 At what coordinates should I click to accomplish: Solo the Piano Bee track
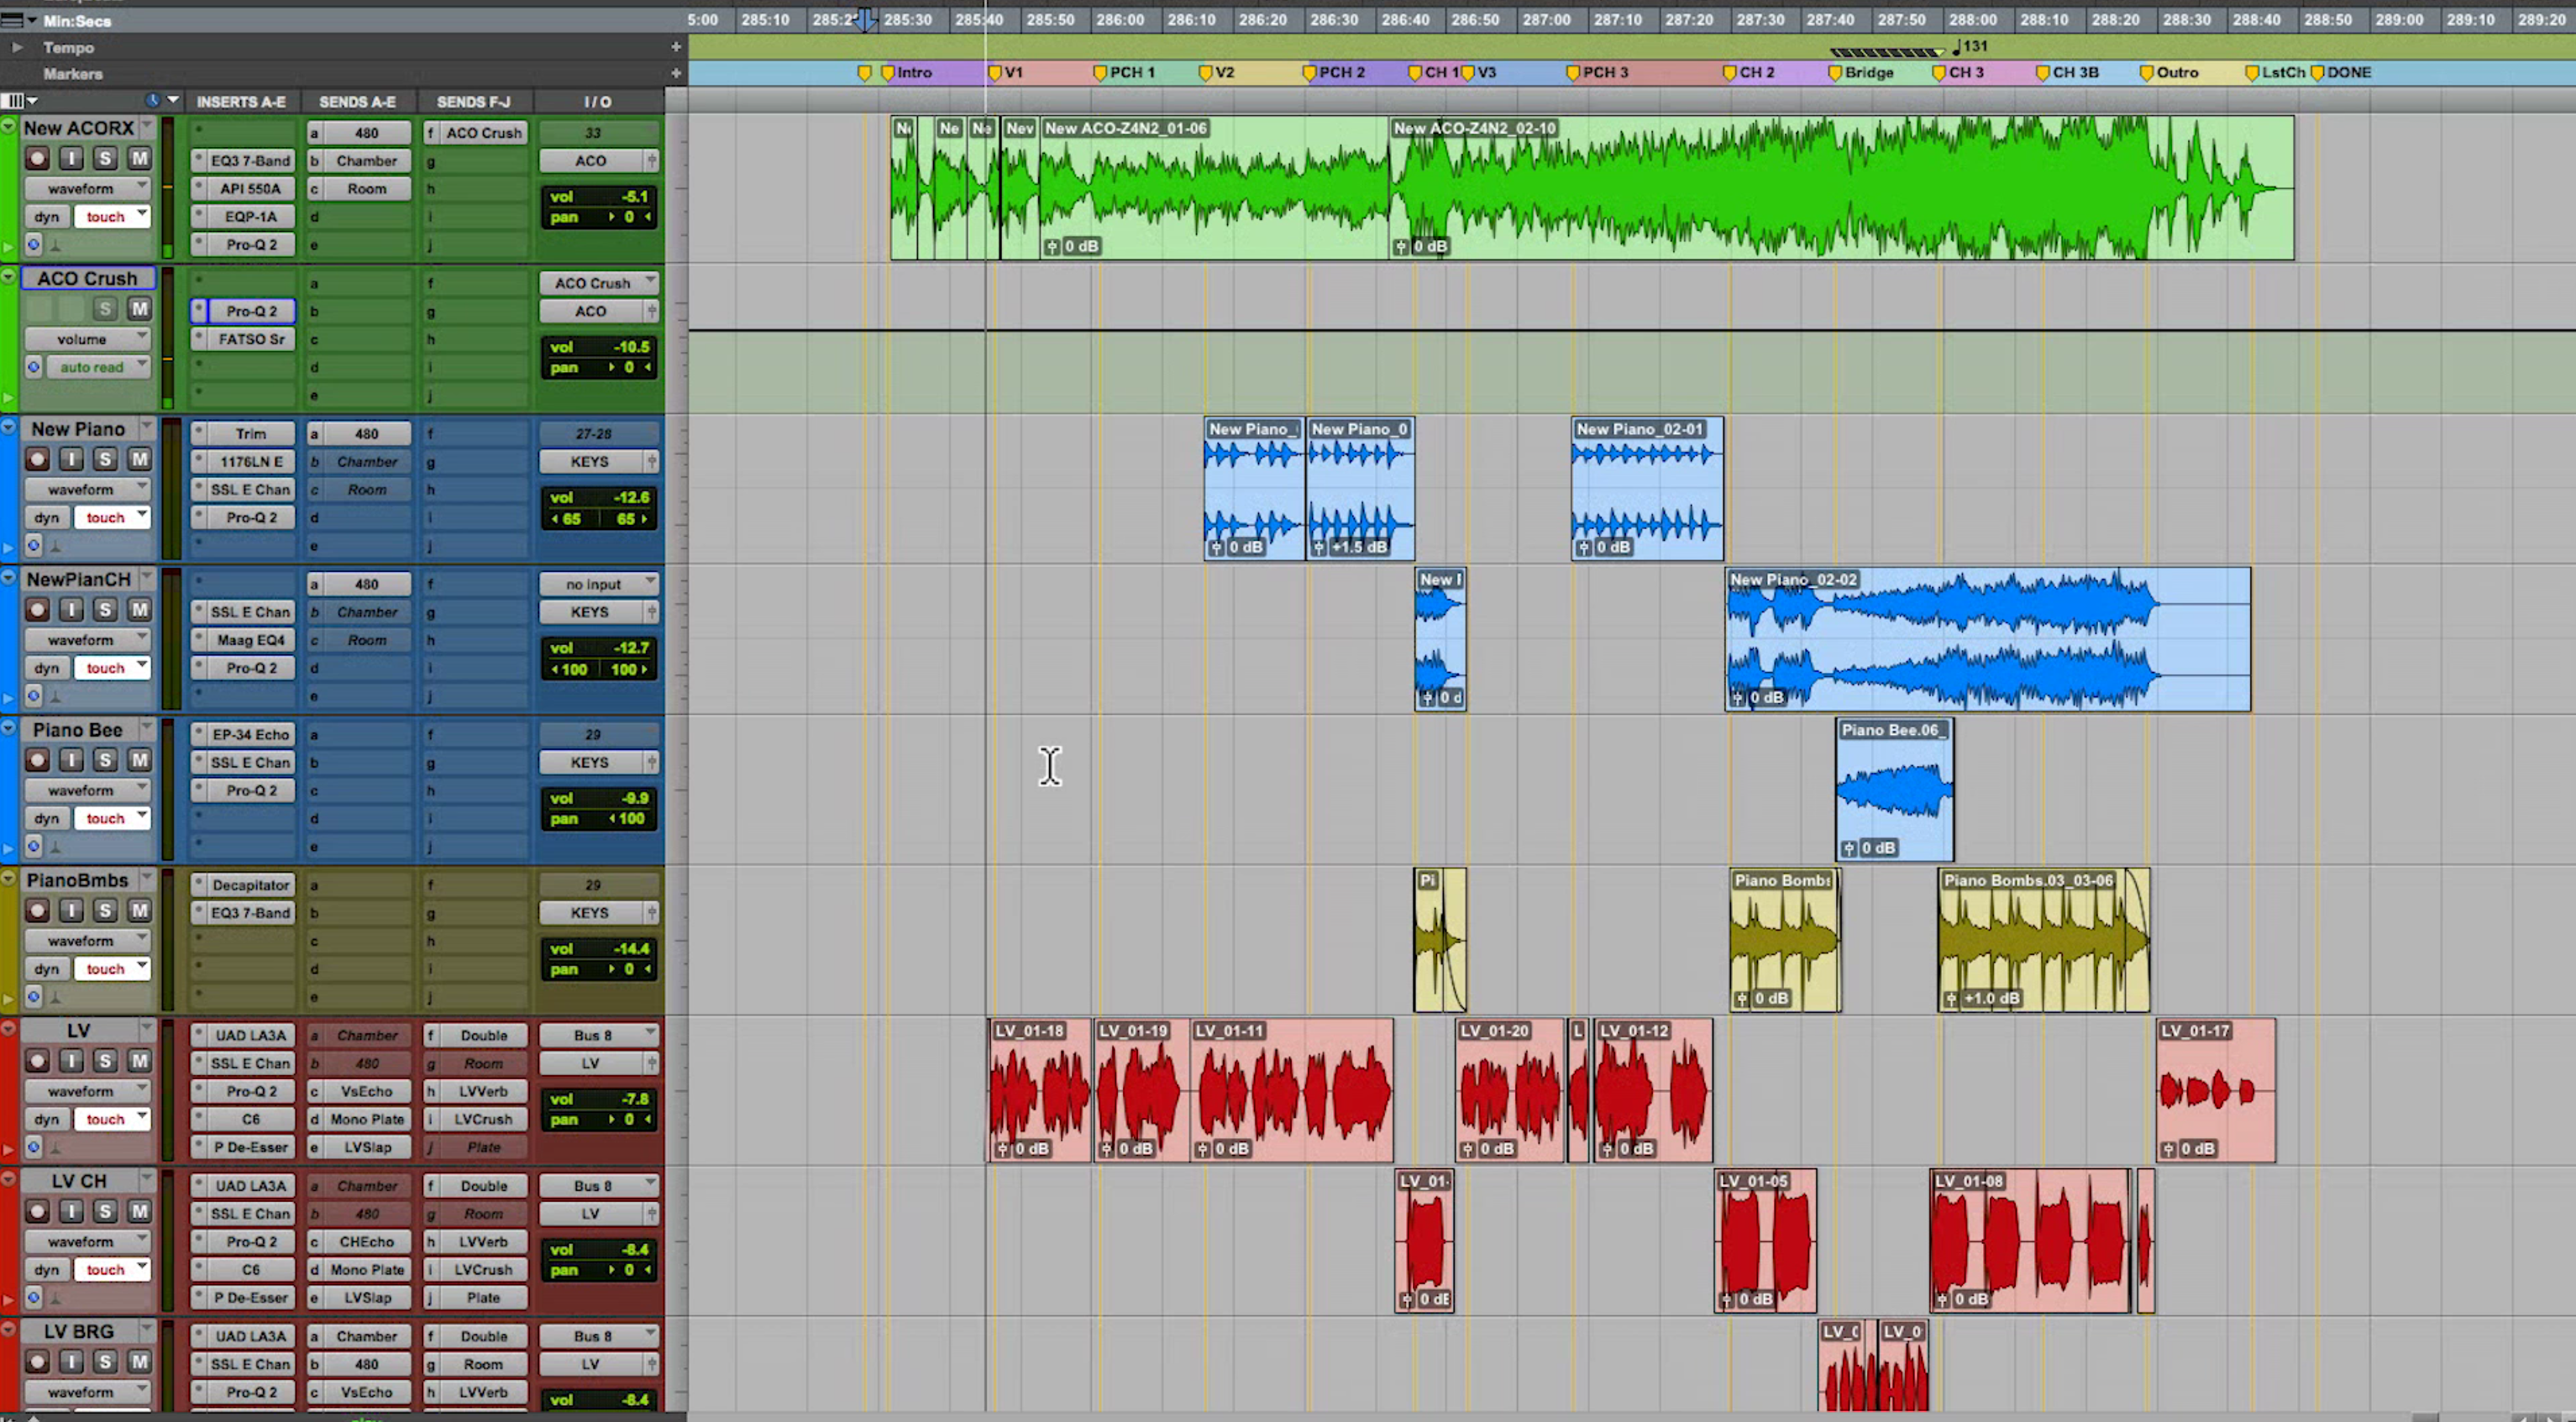[x=105, y=760]
